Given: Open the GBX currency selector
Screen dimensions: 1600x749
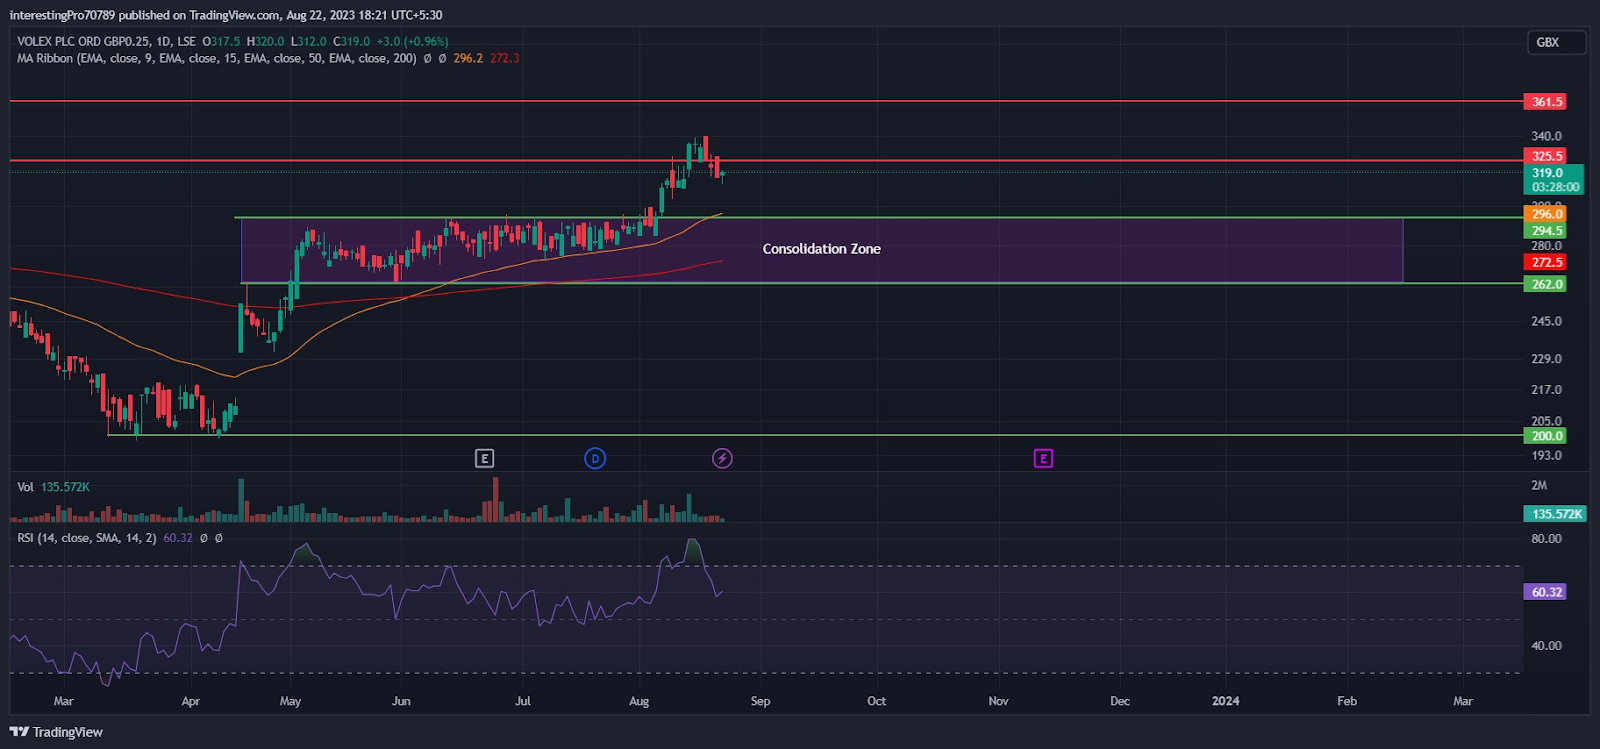Looking at the screenshot, I should click(1557, 42).
